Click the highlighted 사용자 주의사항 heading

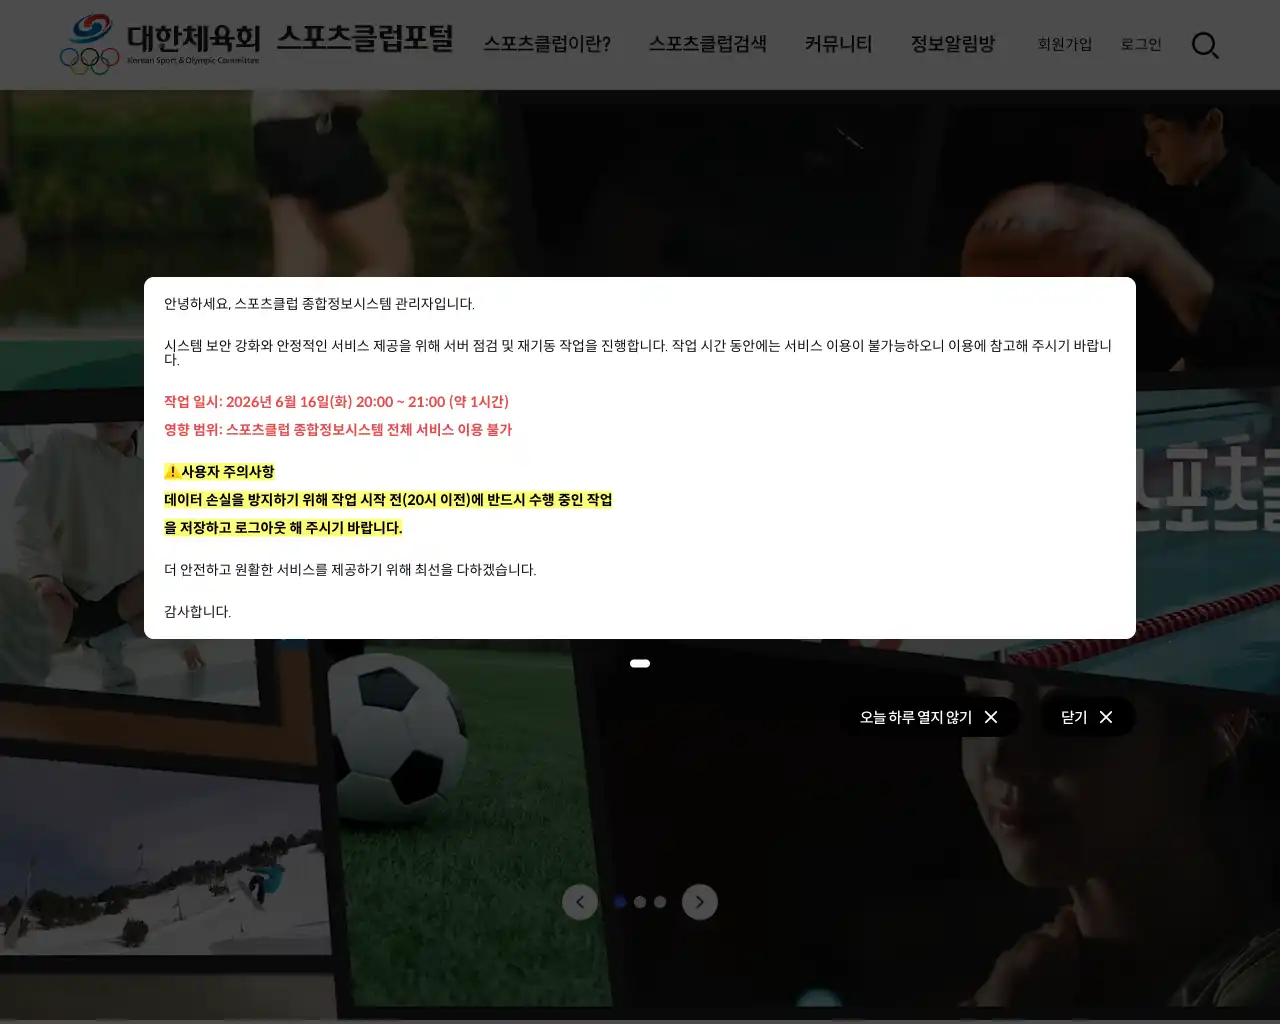pos(219,472)
